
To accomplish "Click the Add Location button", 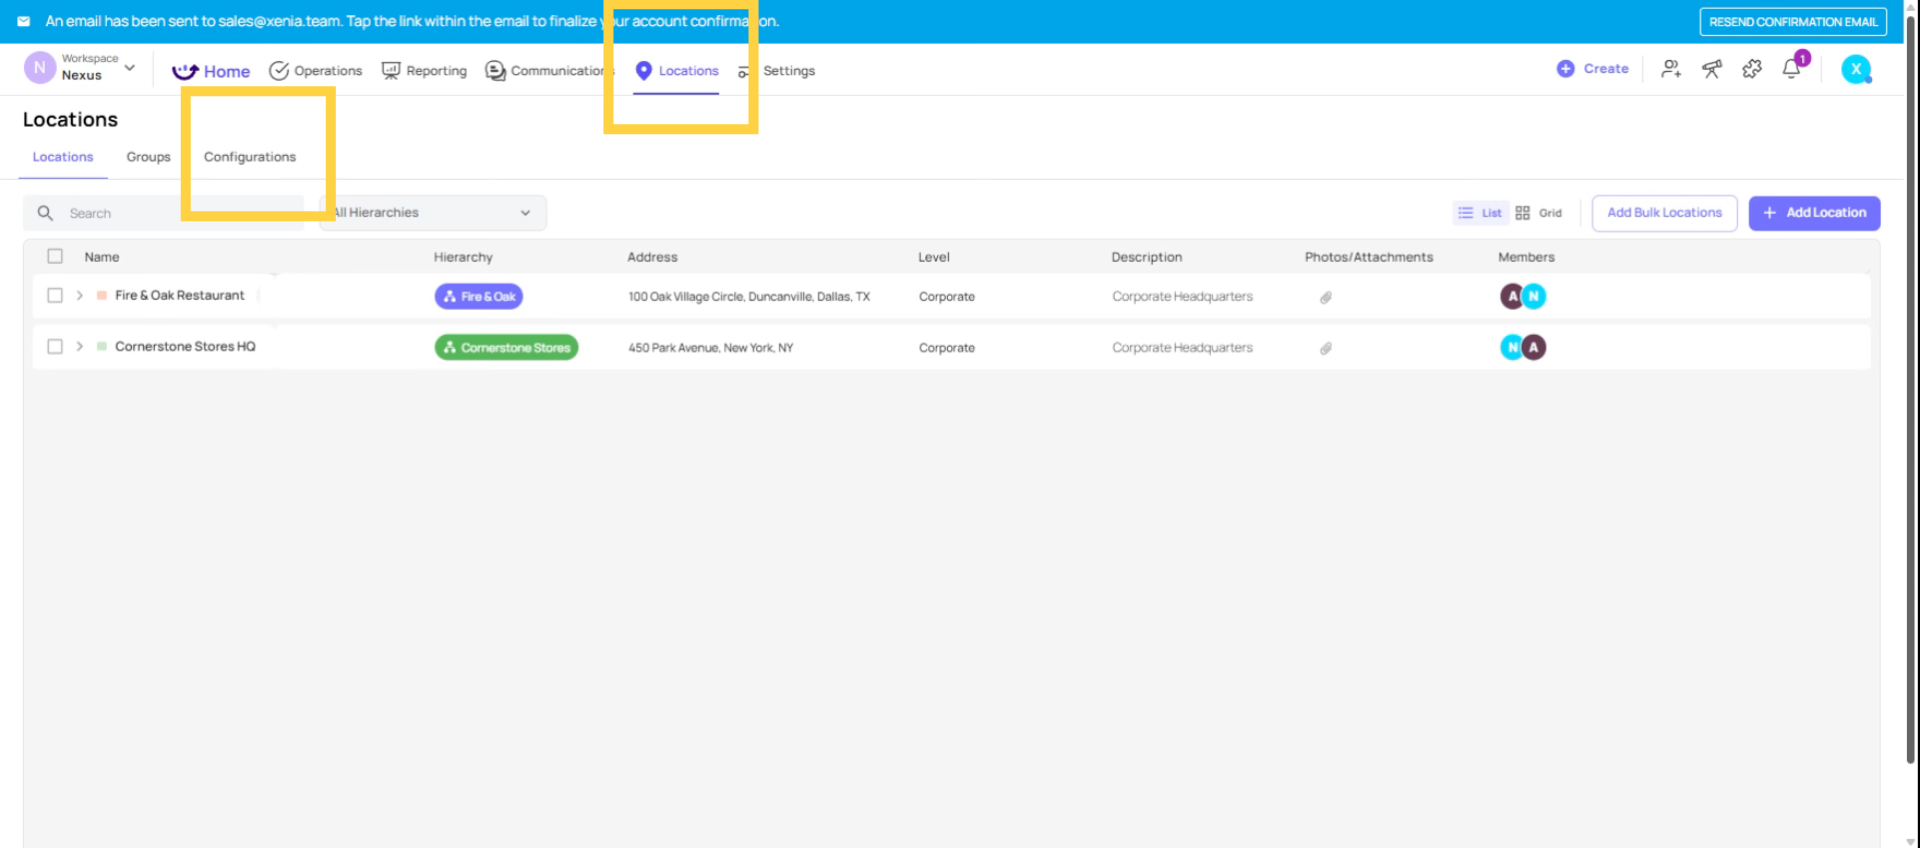I will click(1814, 213).
